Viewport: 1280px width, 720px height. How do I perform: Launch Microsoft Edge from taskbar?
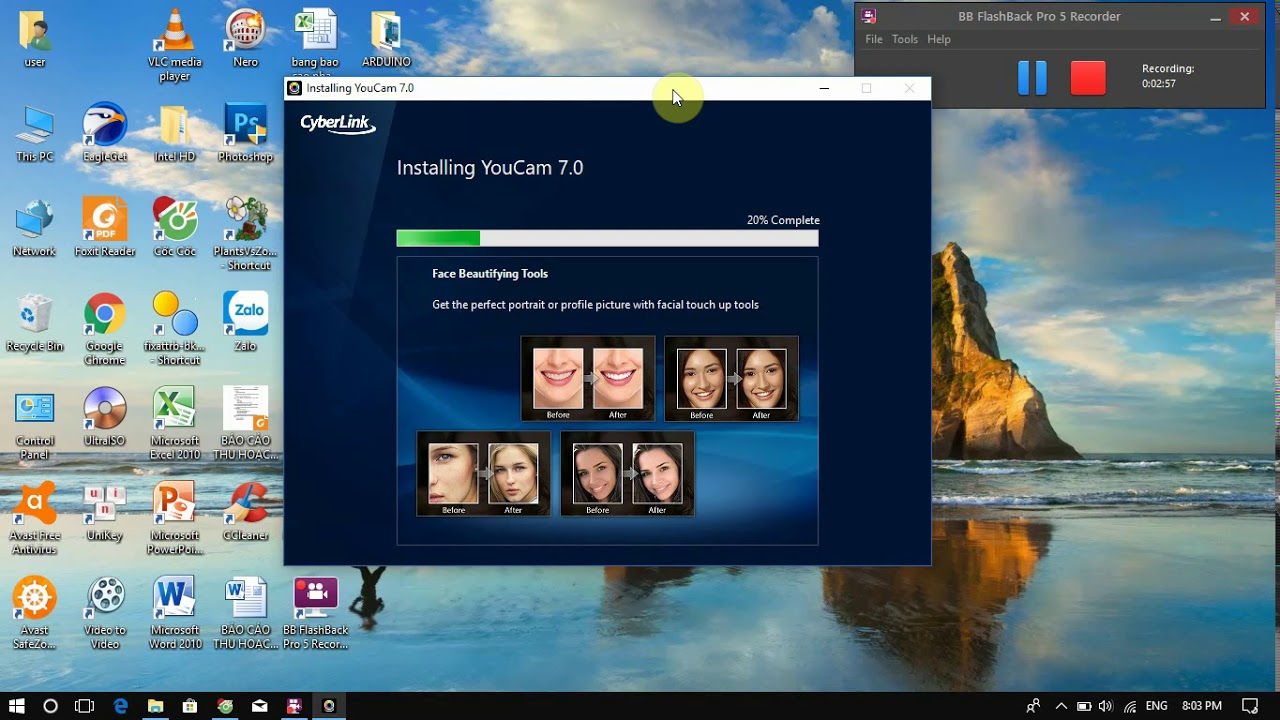click(121, 706)
